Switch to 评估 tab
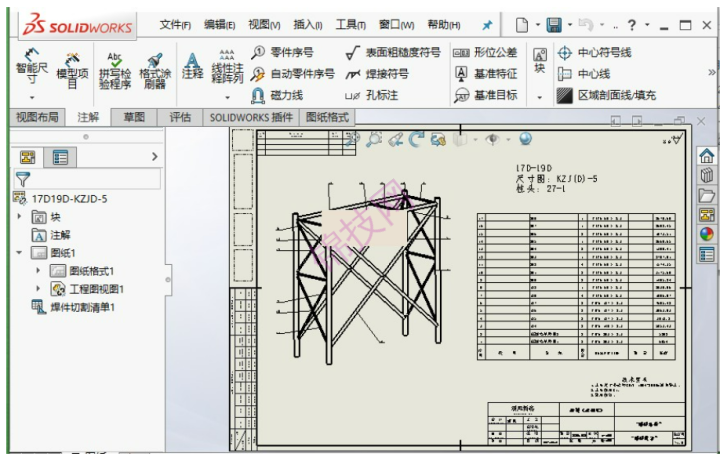 click(x=180, y=118)
